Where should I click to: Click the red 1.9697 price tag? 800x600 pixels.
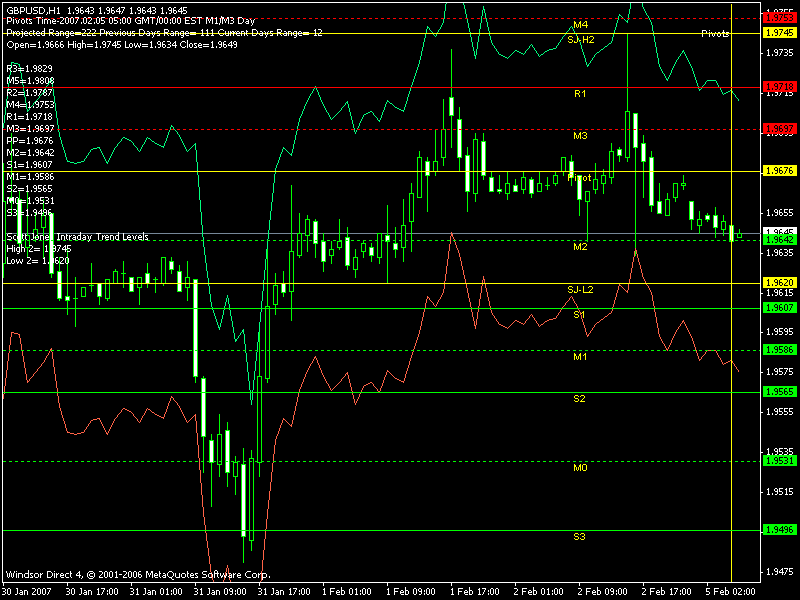tap(778, 129)
